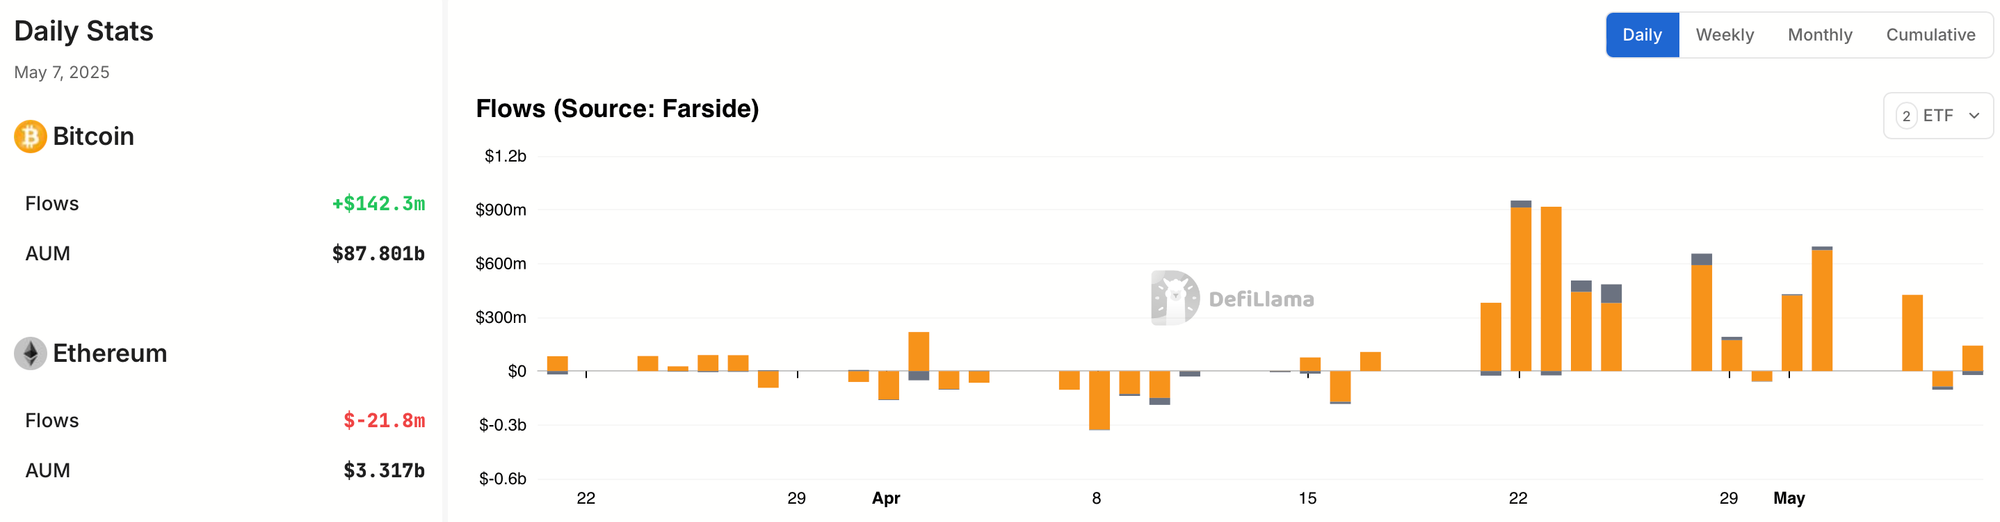Open the ETF selector dropdown
Viewport: 2000px width, 522px height.
pyautogui.click(x=1938, y=116)
